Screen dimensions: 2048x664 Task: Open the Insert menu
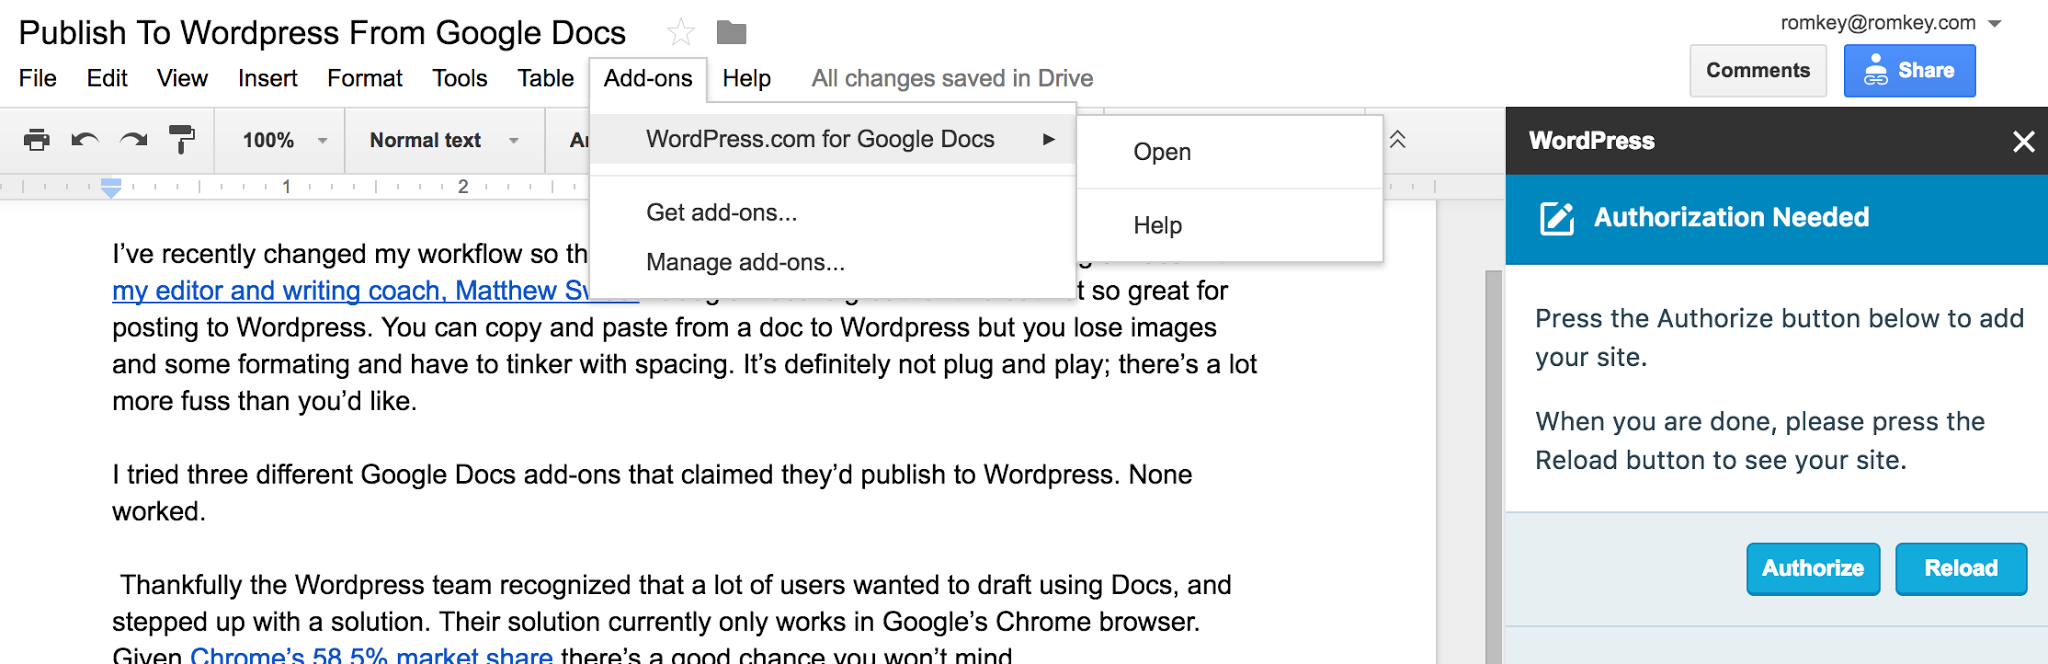pyautogui.click(x=267, y=78)
